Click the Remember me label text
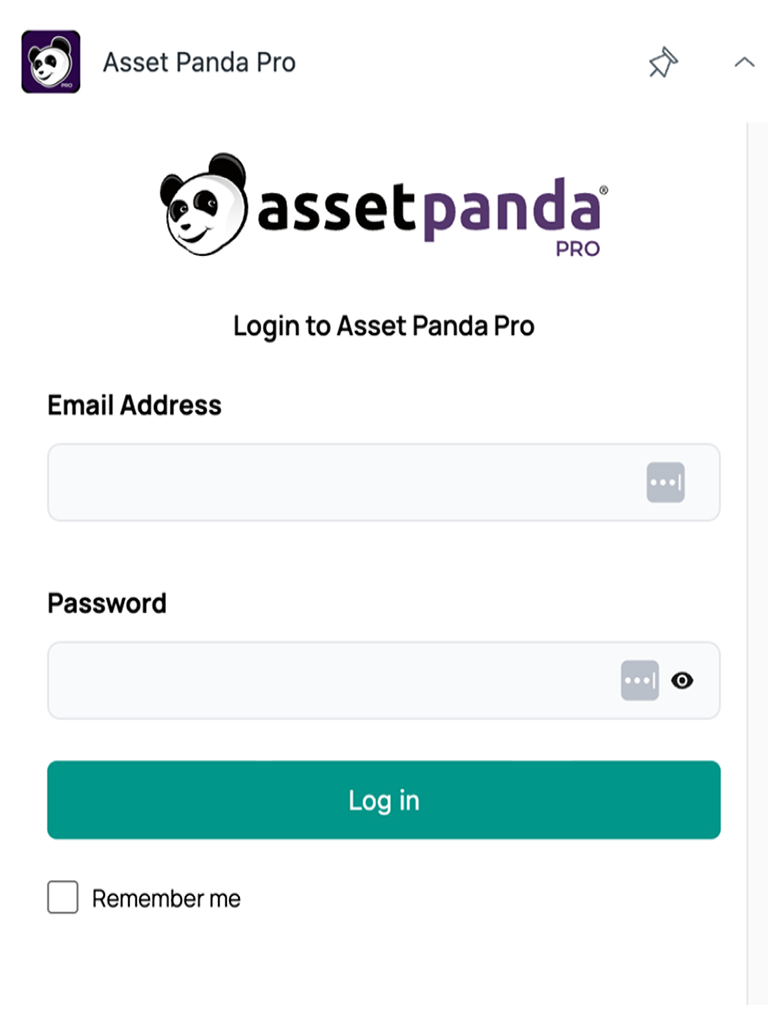 [x=166, y=899]
